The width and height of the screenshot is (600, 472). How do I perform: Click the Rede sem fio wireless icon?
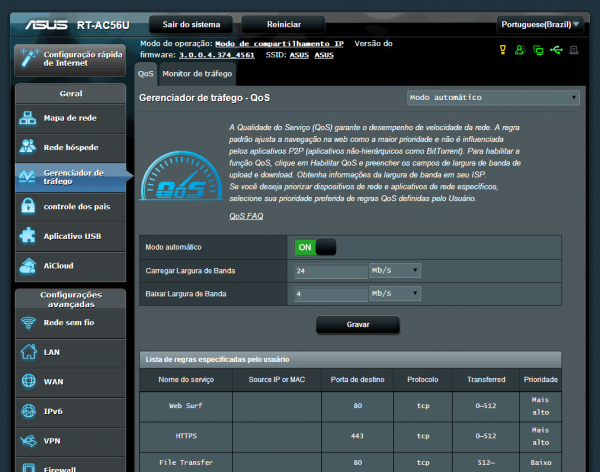point(28,322)
